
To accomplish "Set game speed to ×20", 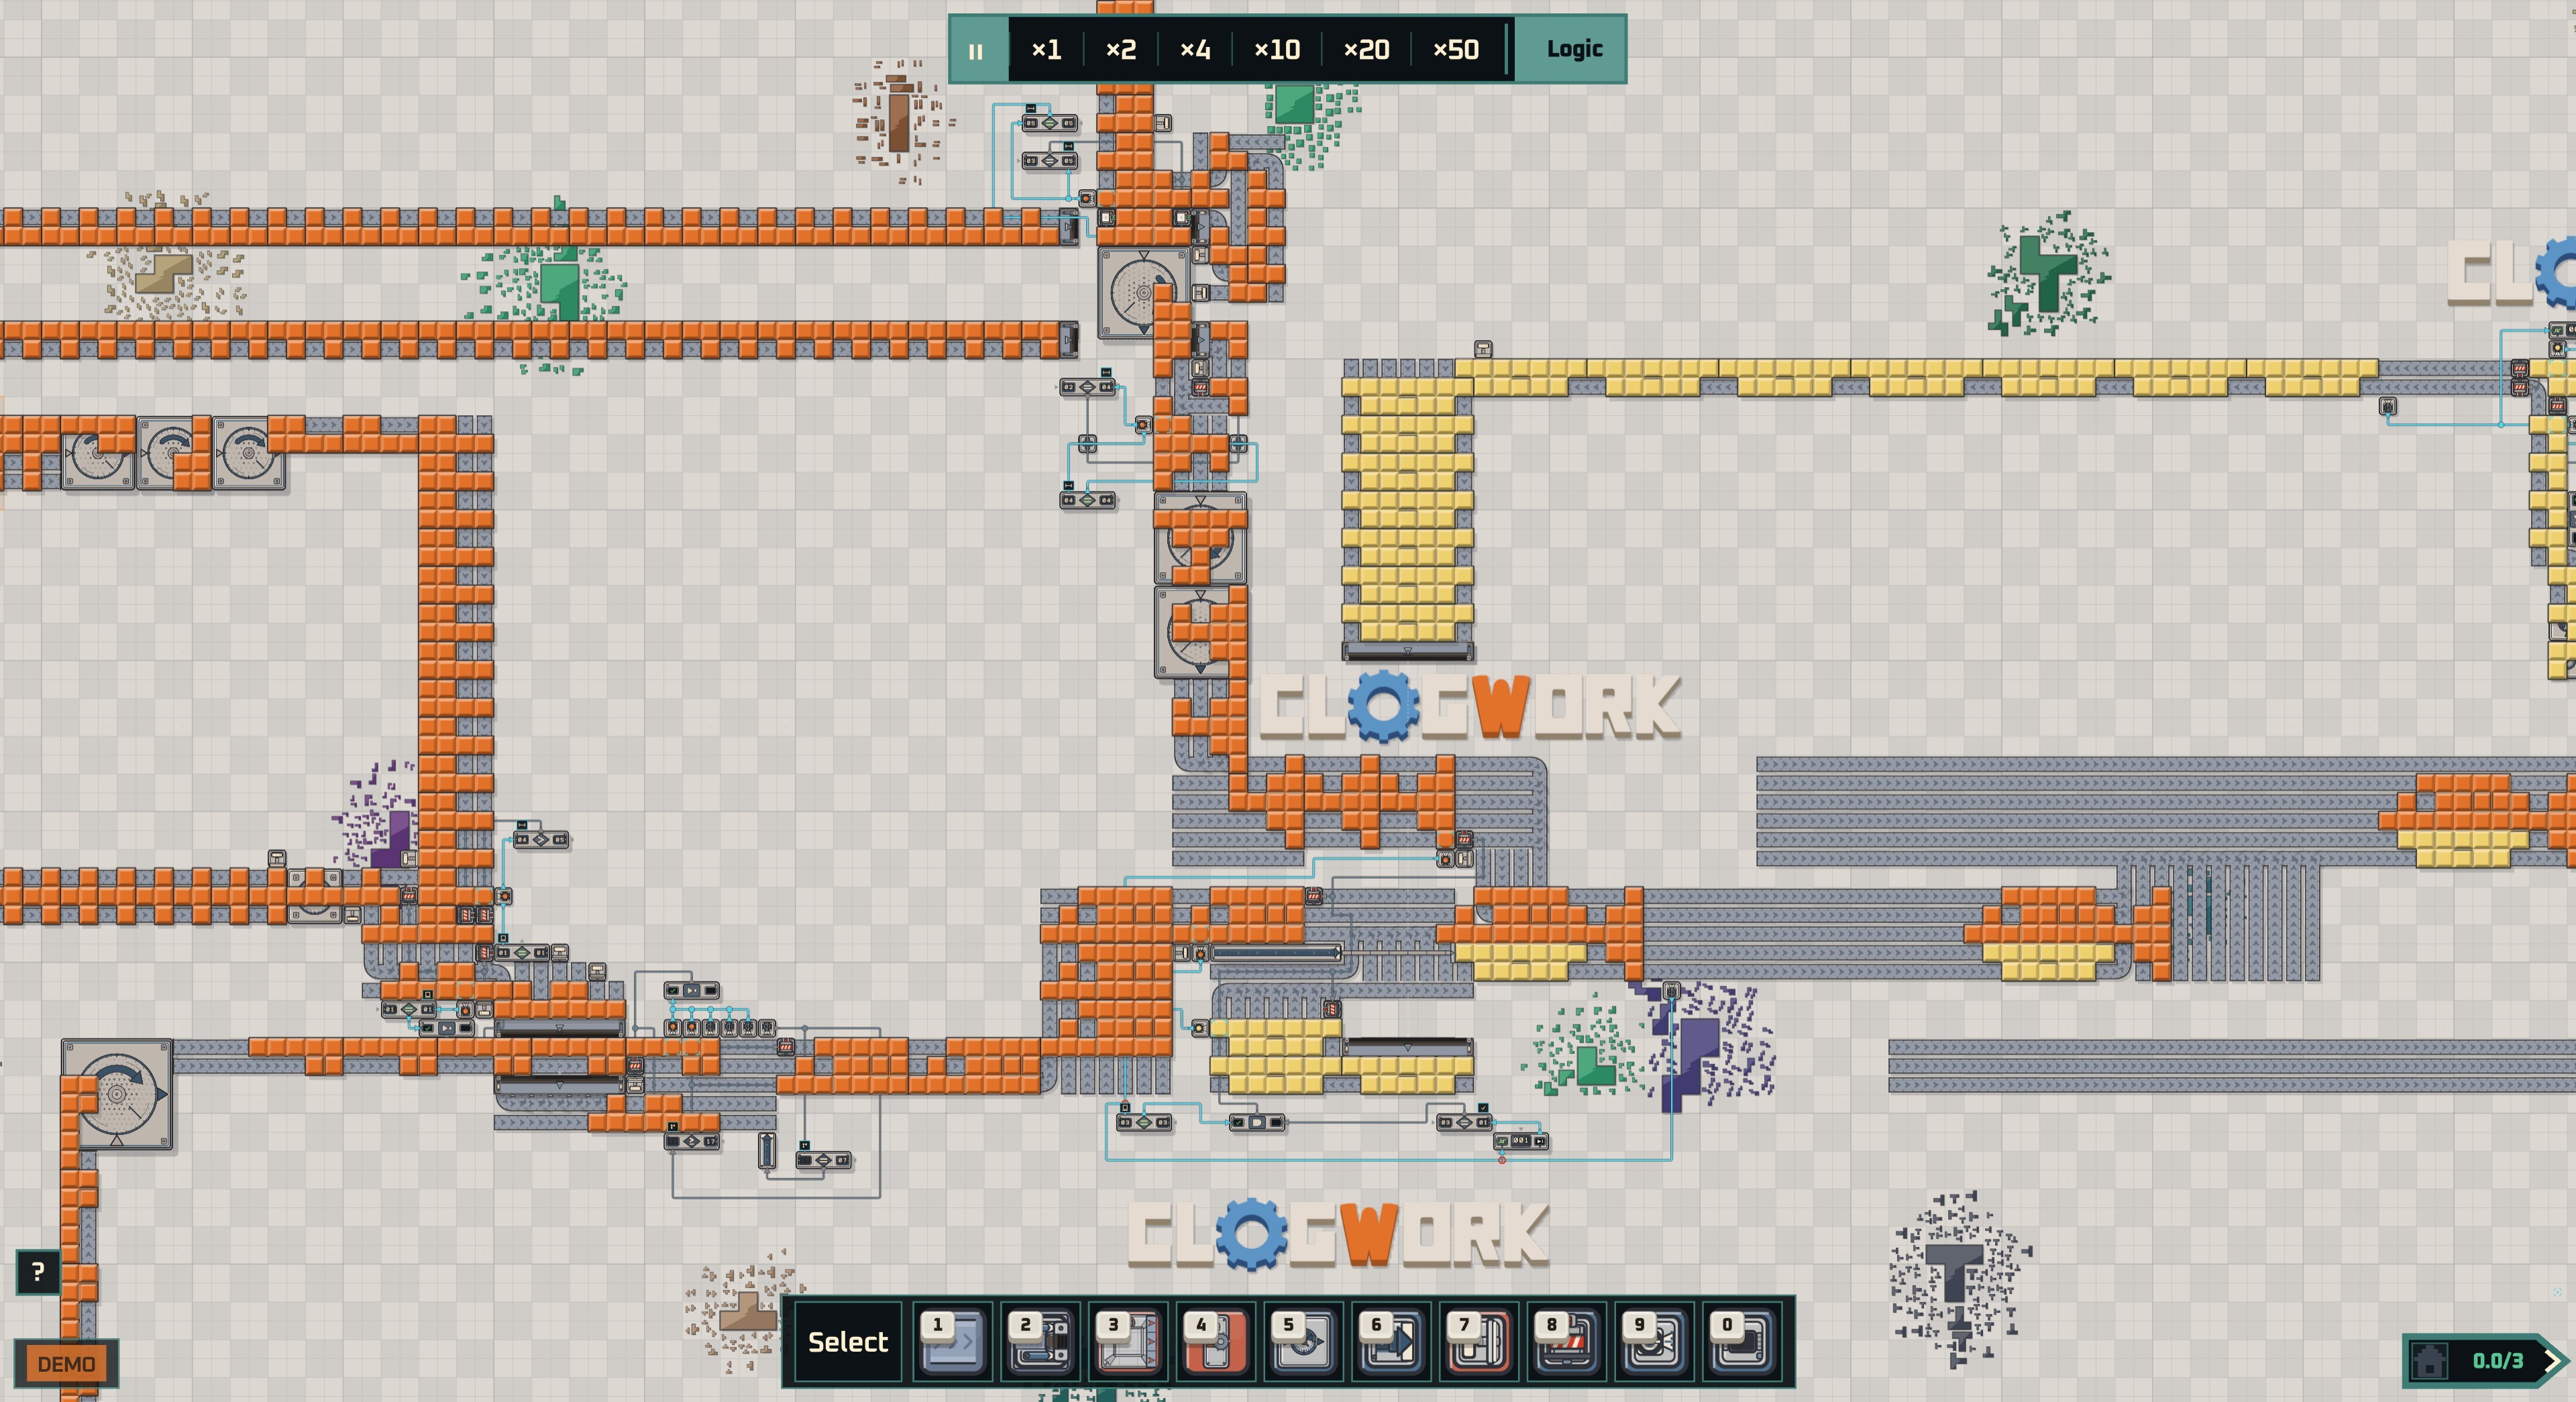I will click(x=1366, y=50).
